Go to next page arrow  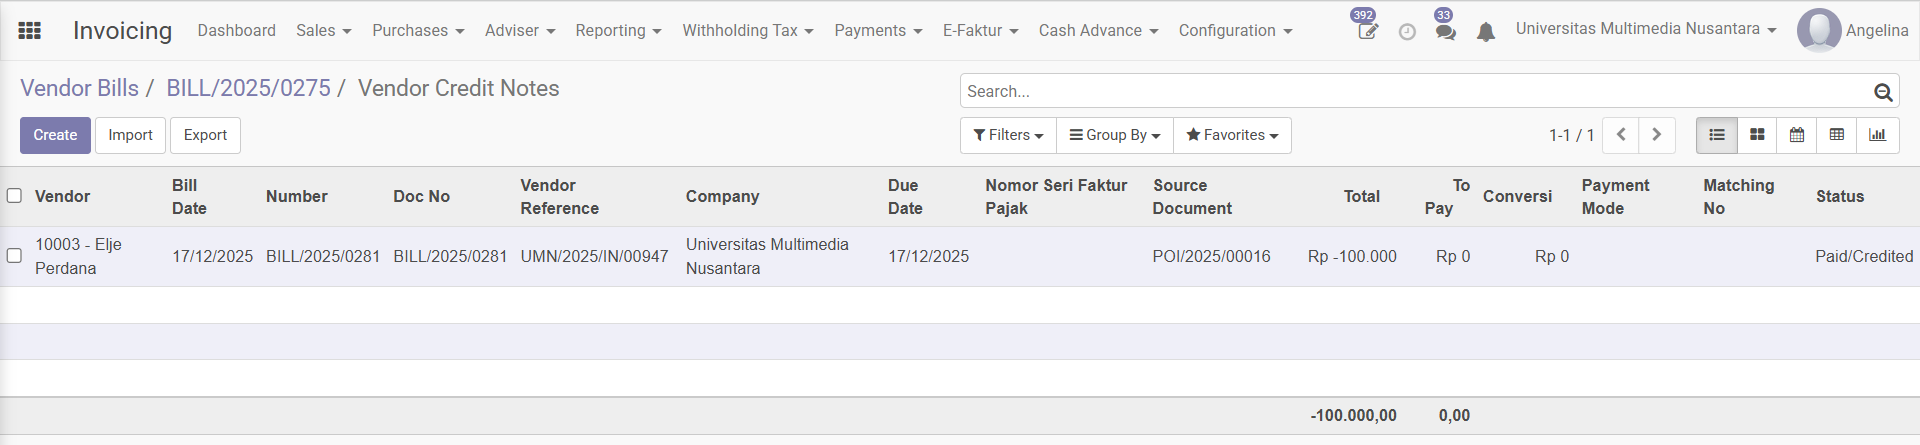click(1656, 135)
